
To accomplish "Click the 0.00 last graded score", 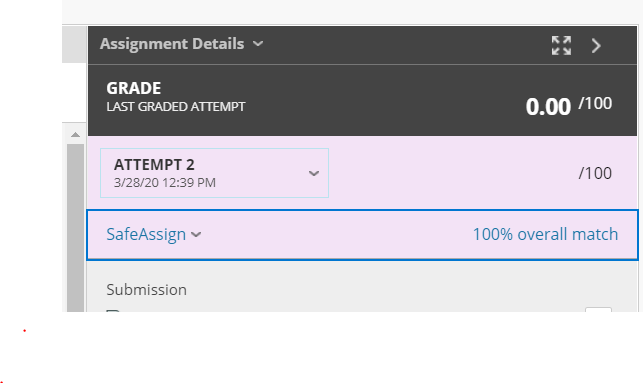I will click(x=548, y=107).
